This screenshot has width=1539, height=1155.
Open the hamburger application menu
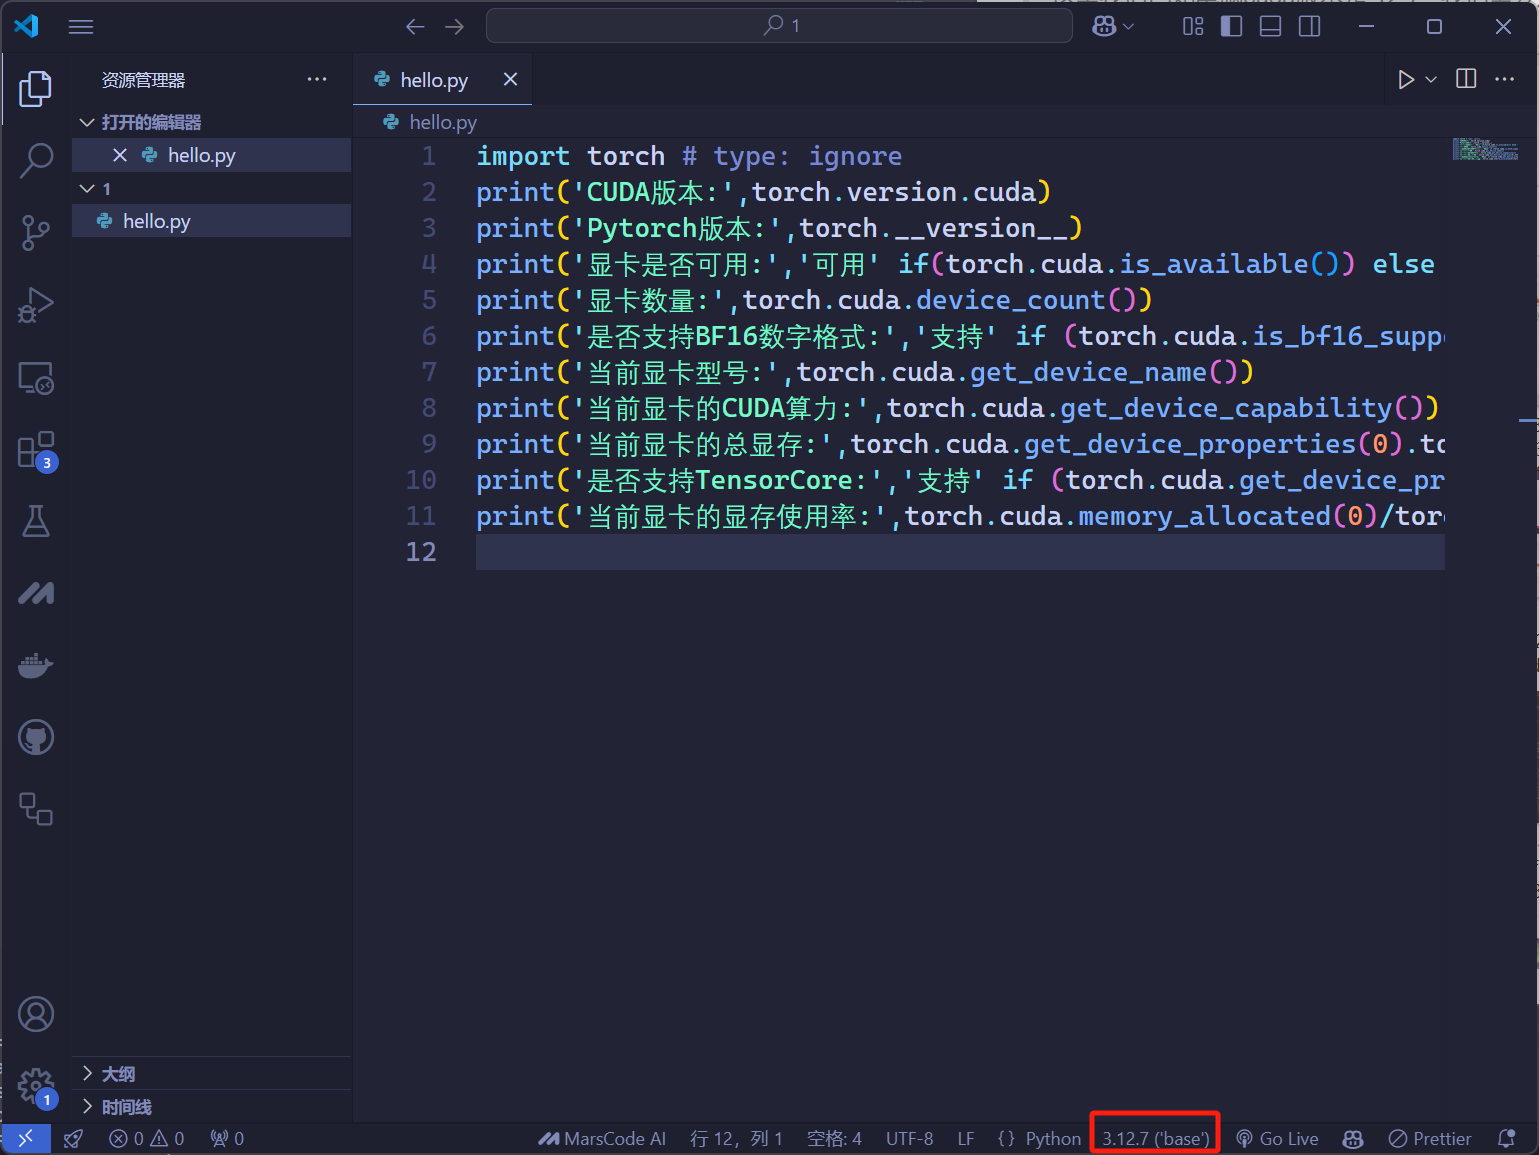[81, 27]
